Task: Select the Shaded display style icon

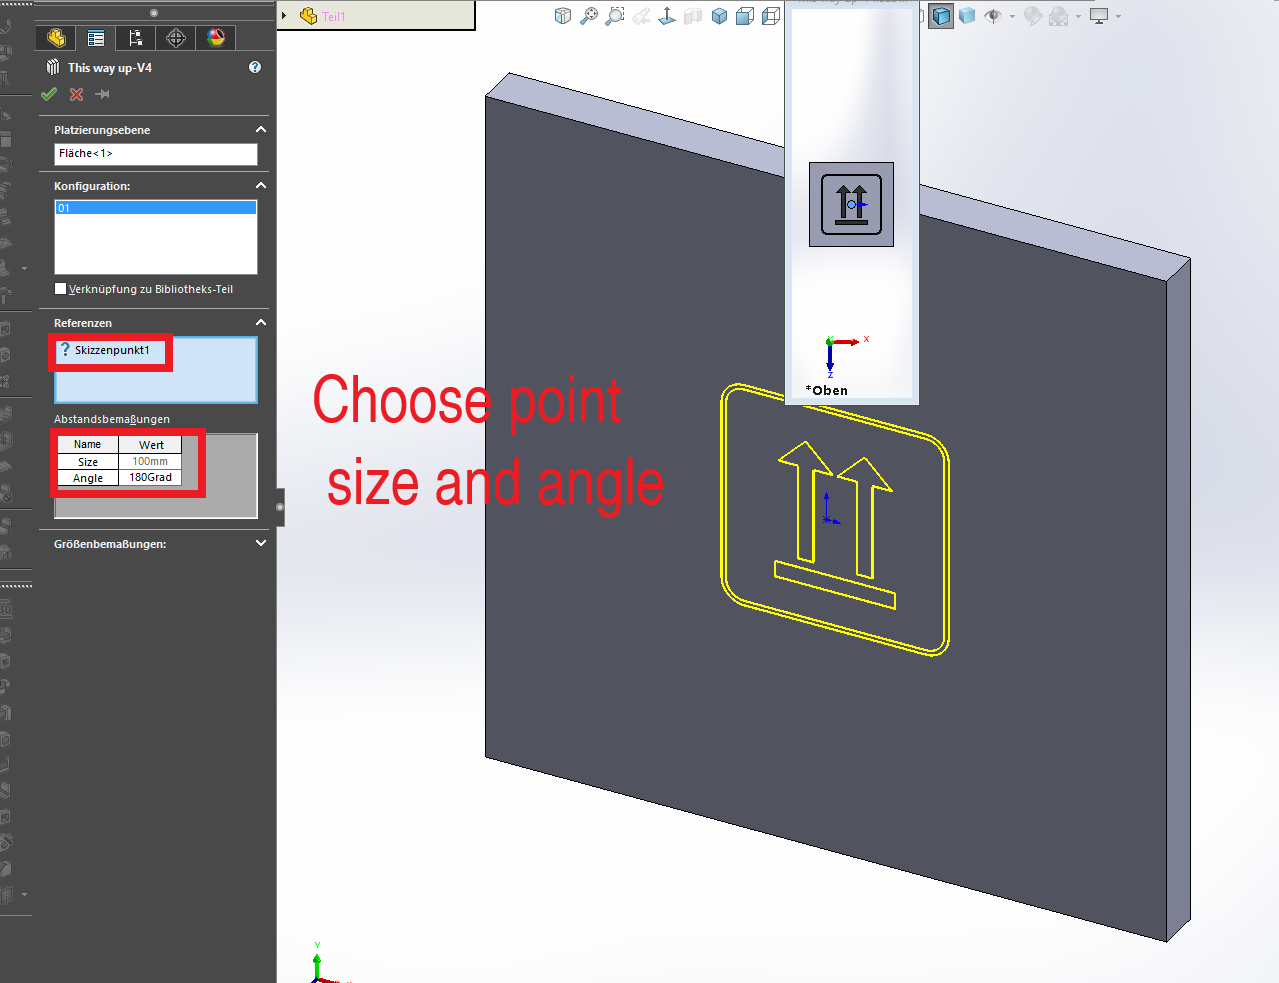Action: click(967, 16)
